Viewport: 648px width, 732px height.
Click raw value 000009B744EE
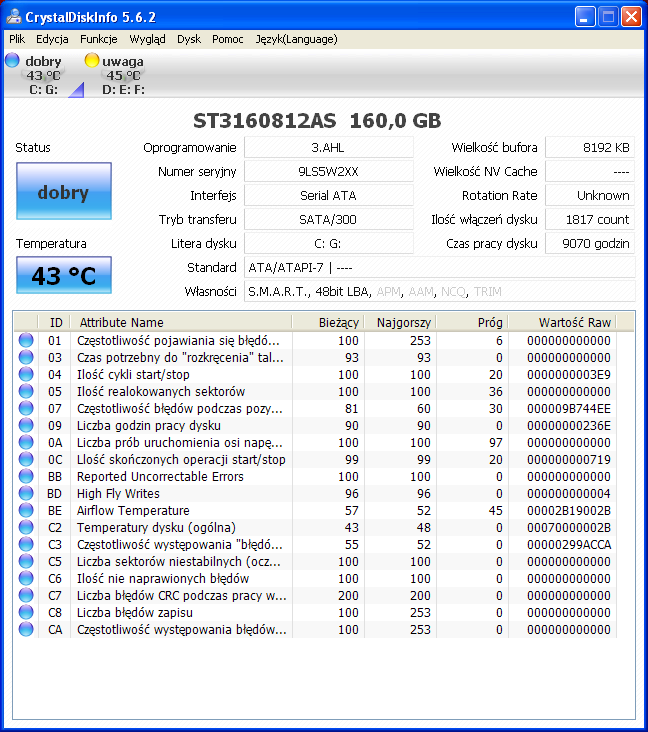coord(569,408)
